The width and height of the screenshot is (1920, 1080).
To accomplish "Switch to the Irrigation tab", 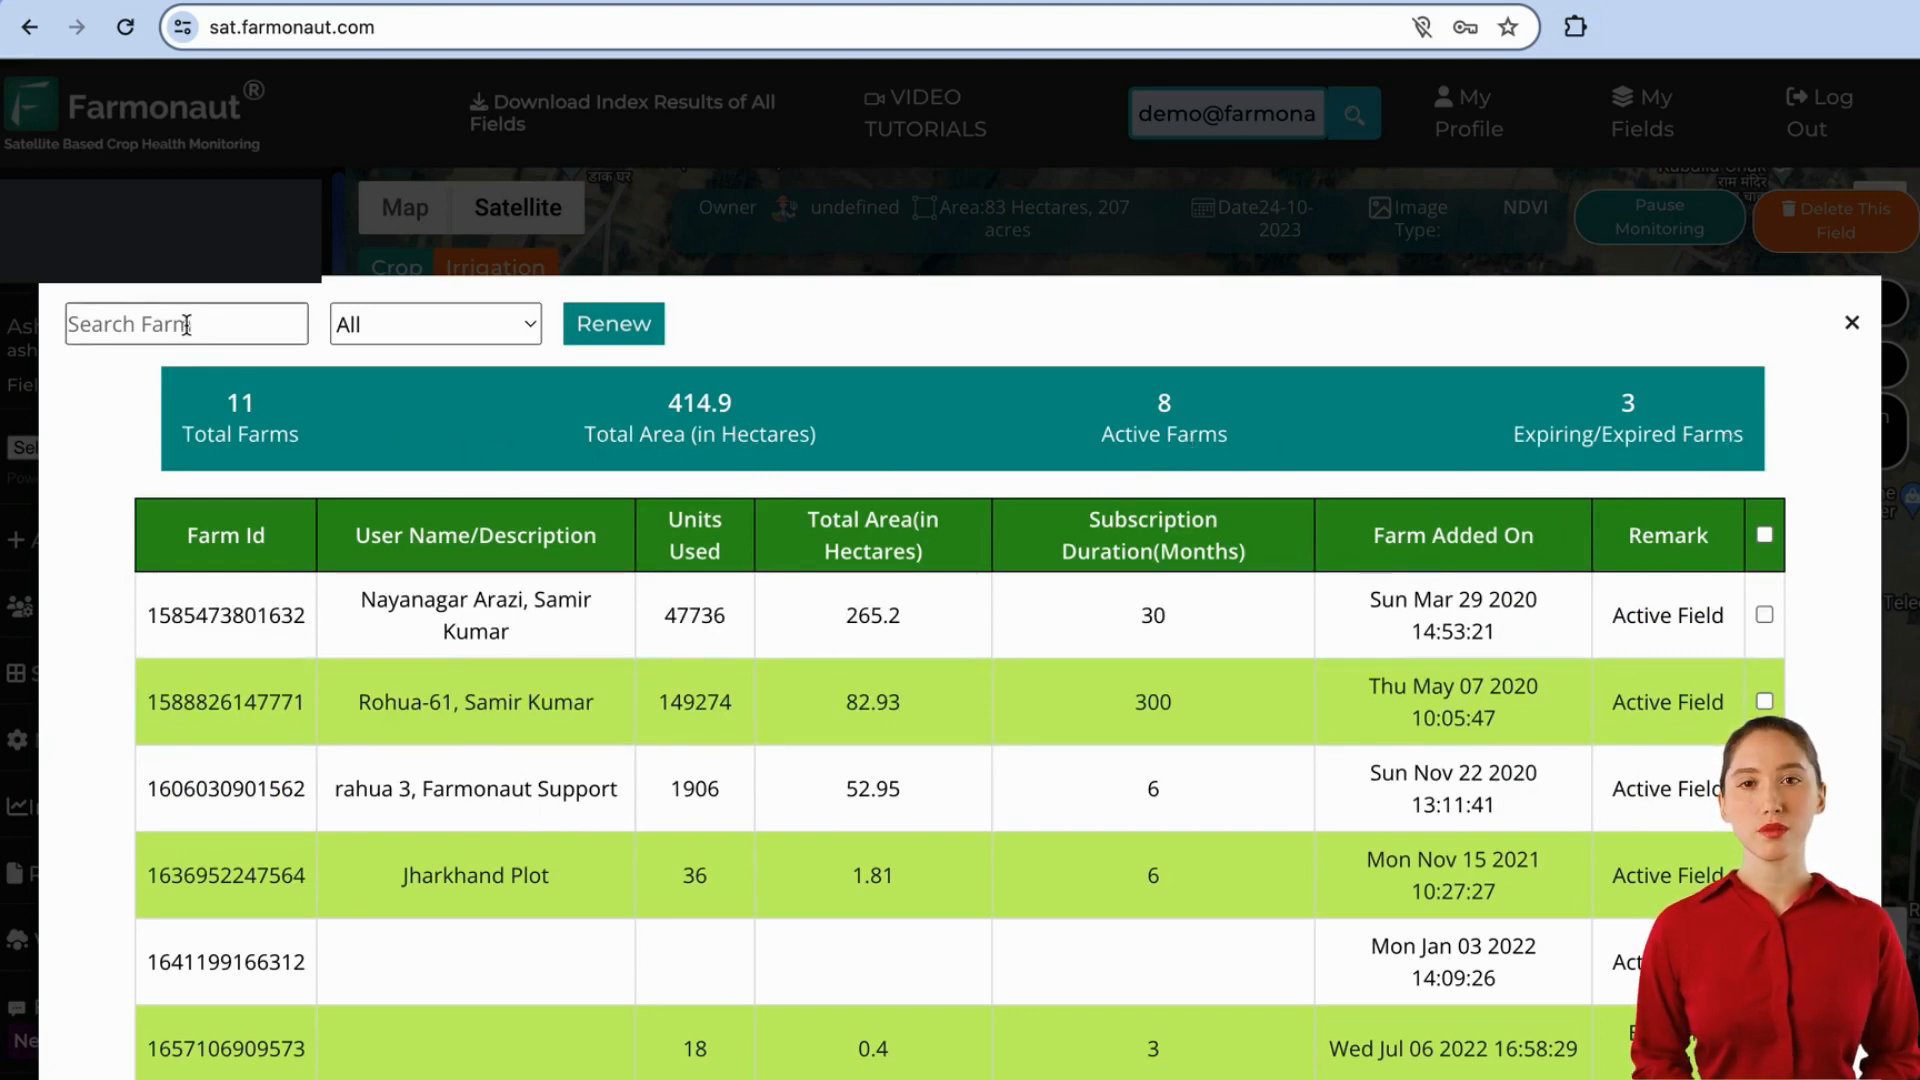I will (x=496, y=268).
